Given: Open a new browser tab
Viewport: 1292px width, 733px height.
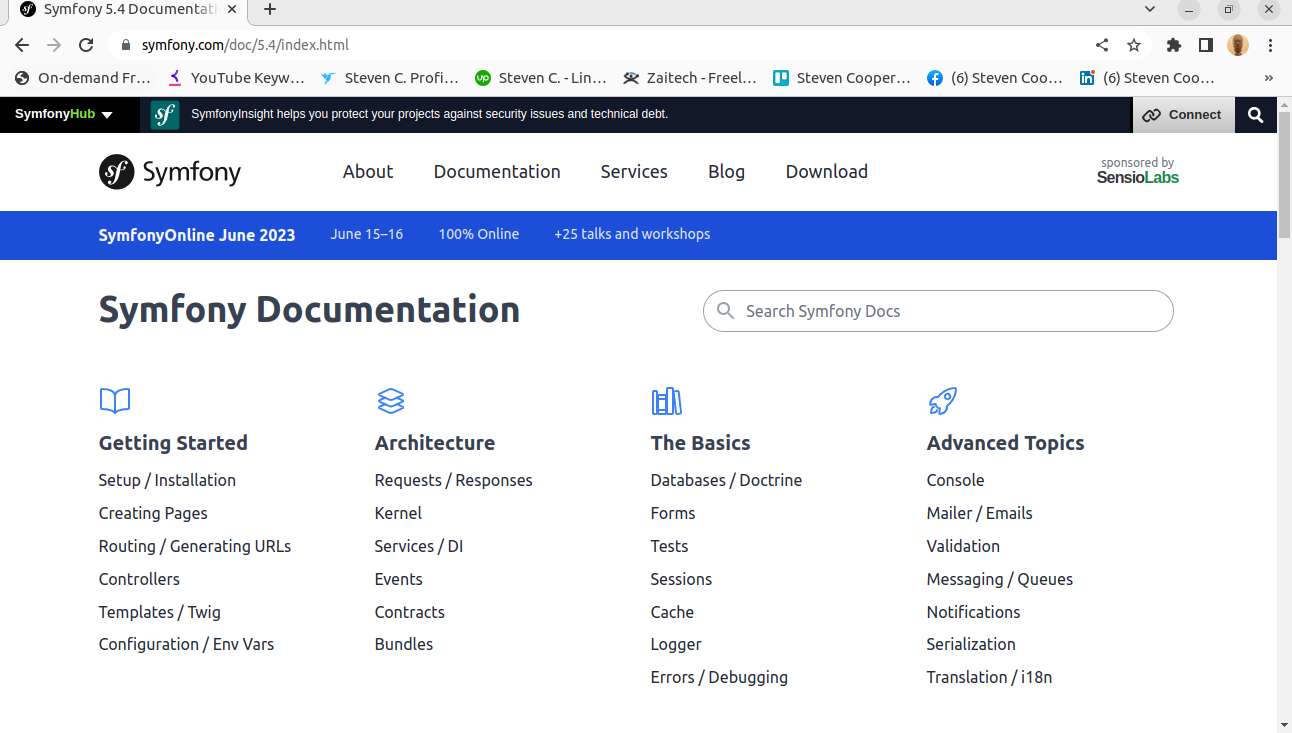Looking at the screenshot, I should click(x=270, y=10).
